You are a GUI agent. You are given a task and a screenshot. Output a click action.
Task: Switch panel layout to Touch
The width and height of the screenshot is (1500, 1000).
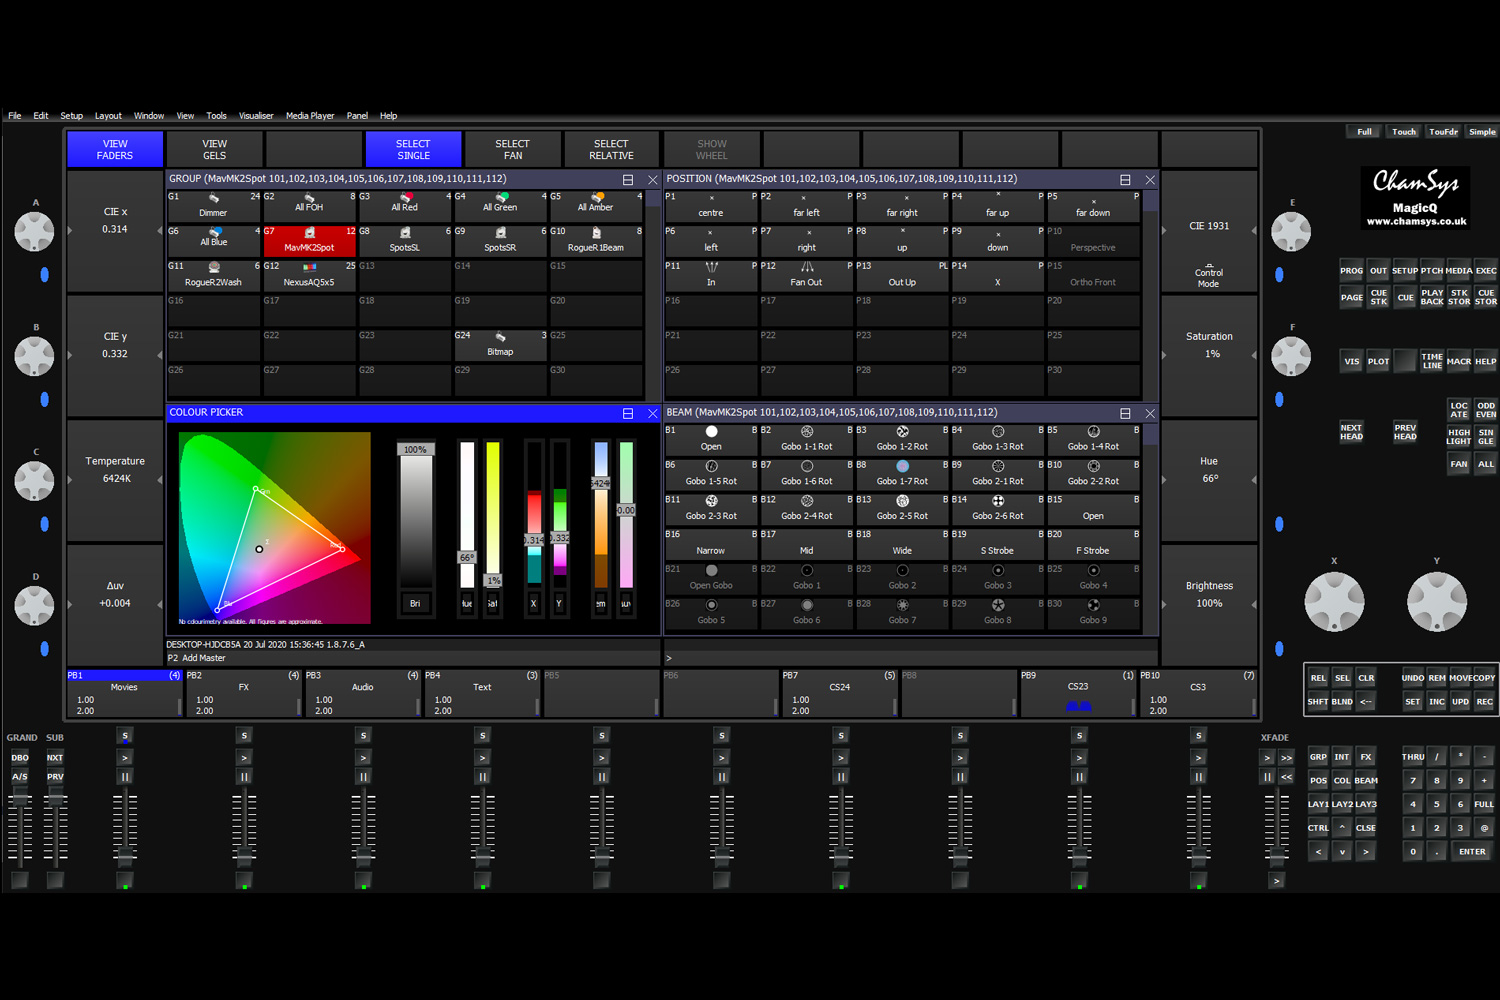(x=1404, y=132)
